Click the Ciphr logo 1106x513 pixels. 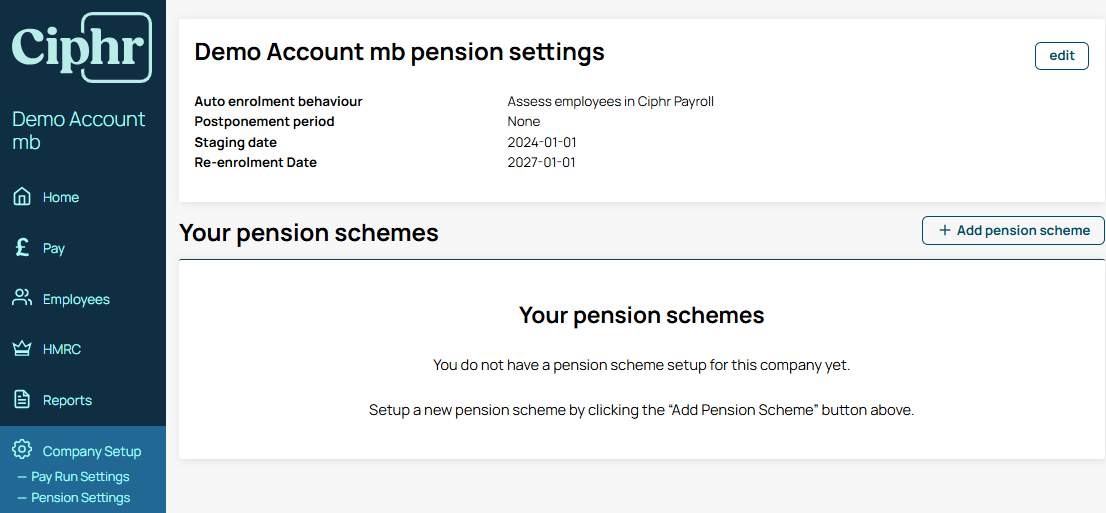pos(82,47)
